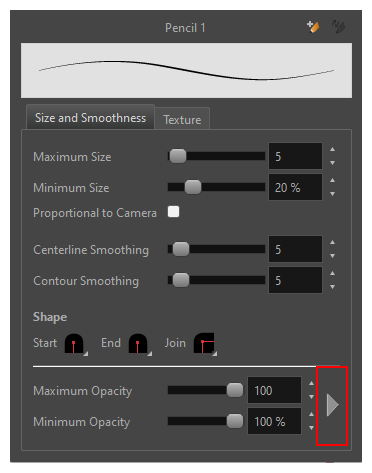Click the arrow beside the opacity settings

pos(332,405)
